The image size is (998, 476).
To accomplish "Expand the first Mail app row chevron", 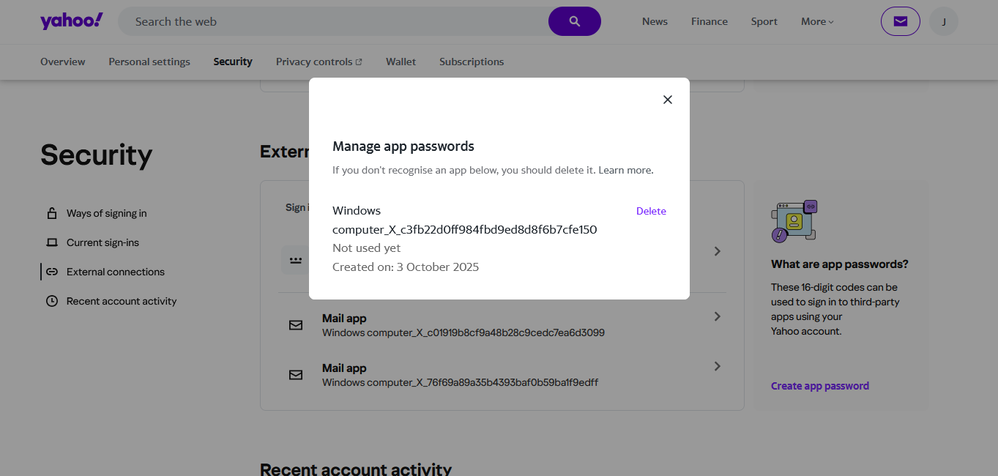I will (x=717, y=317).
